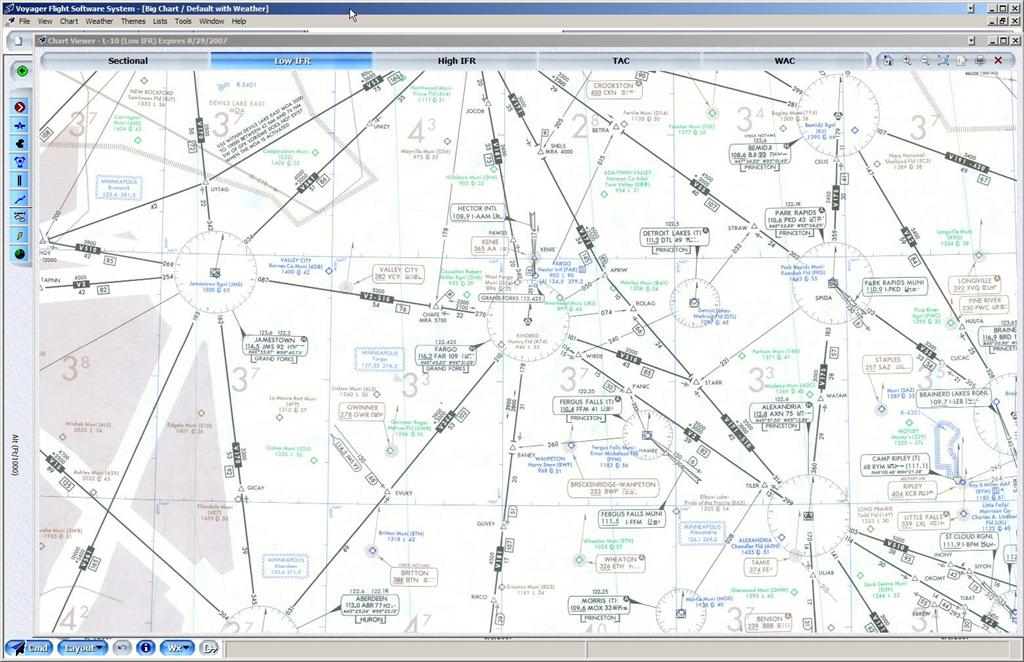Click the small plane icon beside File menu

pyautogui.click(x=11, y=21)
